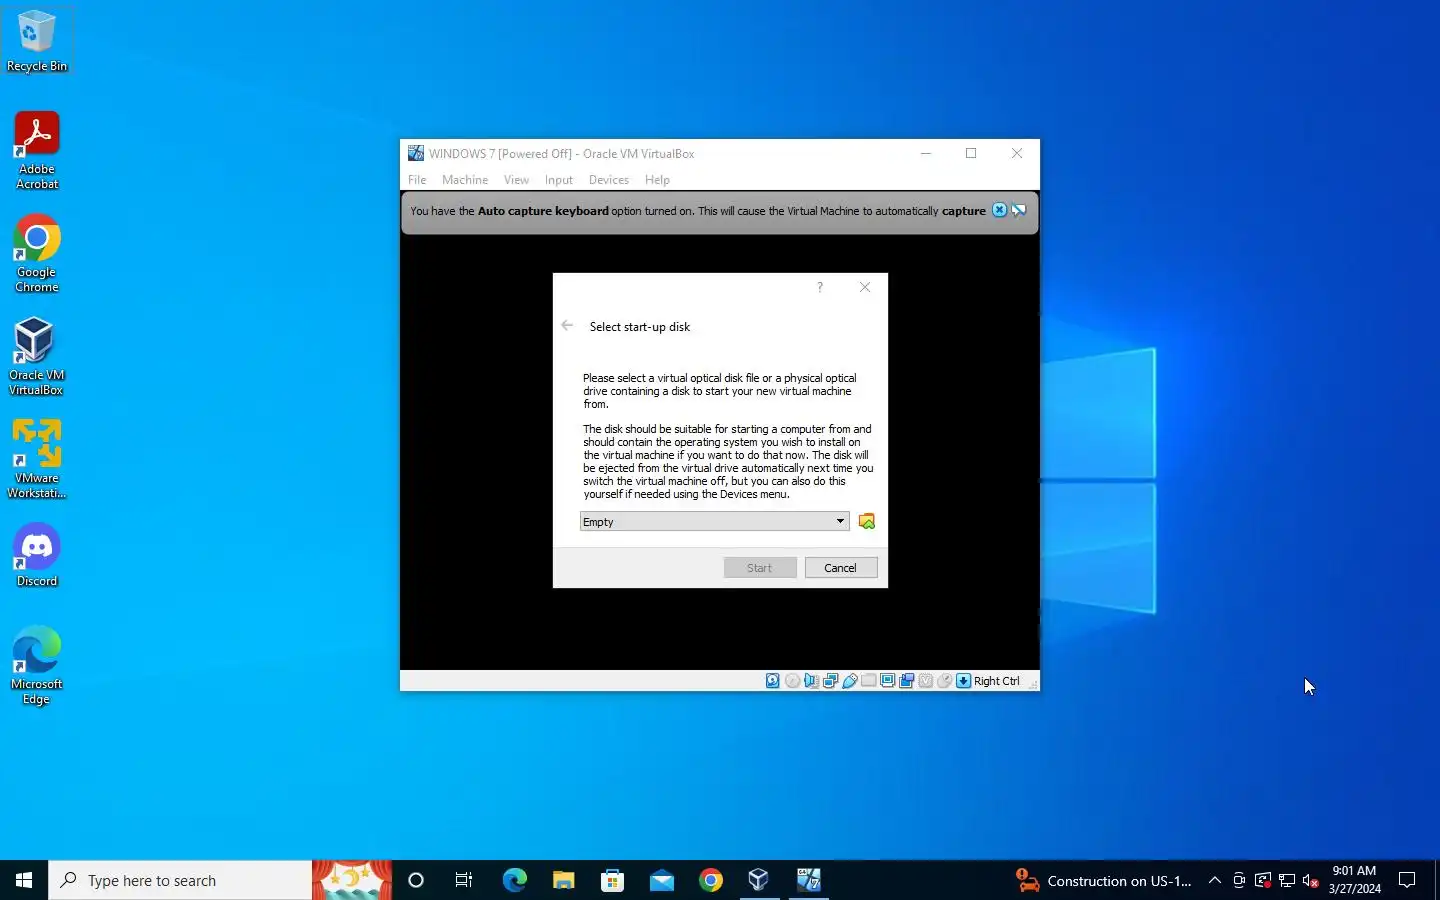Select the VMware Workstation desktop shortcut
Image resolution: width=1440 pixels, height=900 pixels.
(x=37, y=460)
